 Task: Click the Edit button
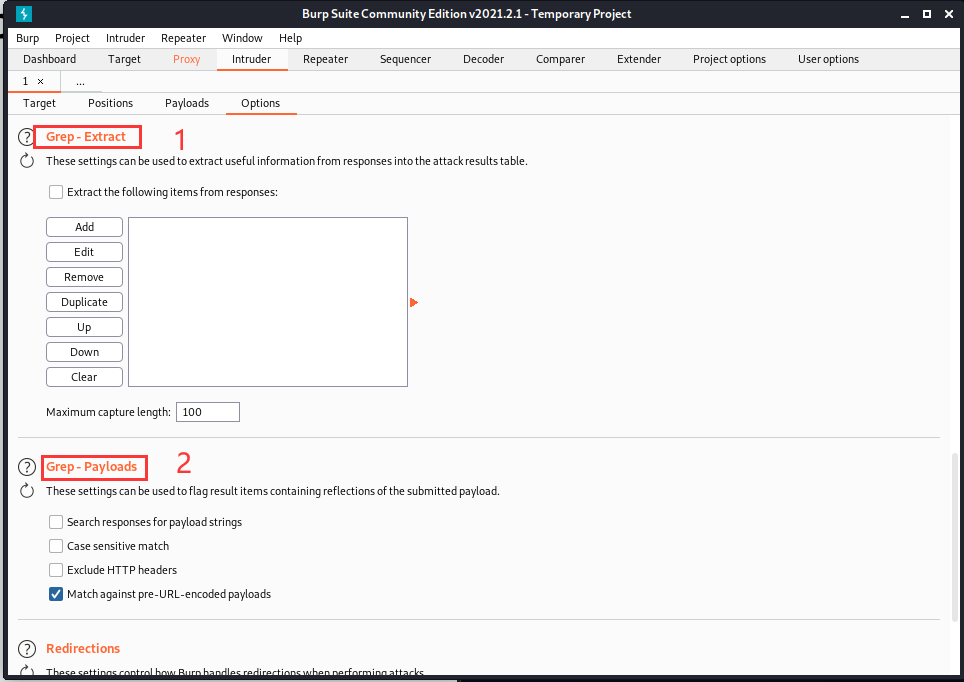84,252
